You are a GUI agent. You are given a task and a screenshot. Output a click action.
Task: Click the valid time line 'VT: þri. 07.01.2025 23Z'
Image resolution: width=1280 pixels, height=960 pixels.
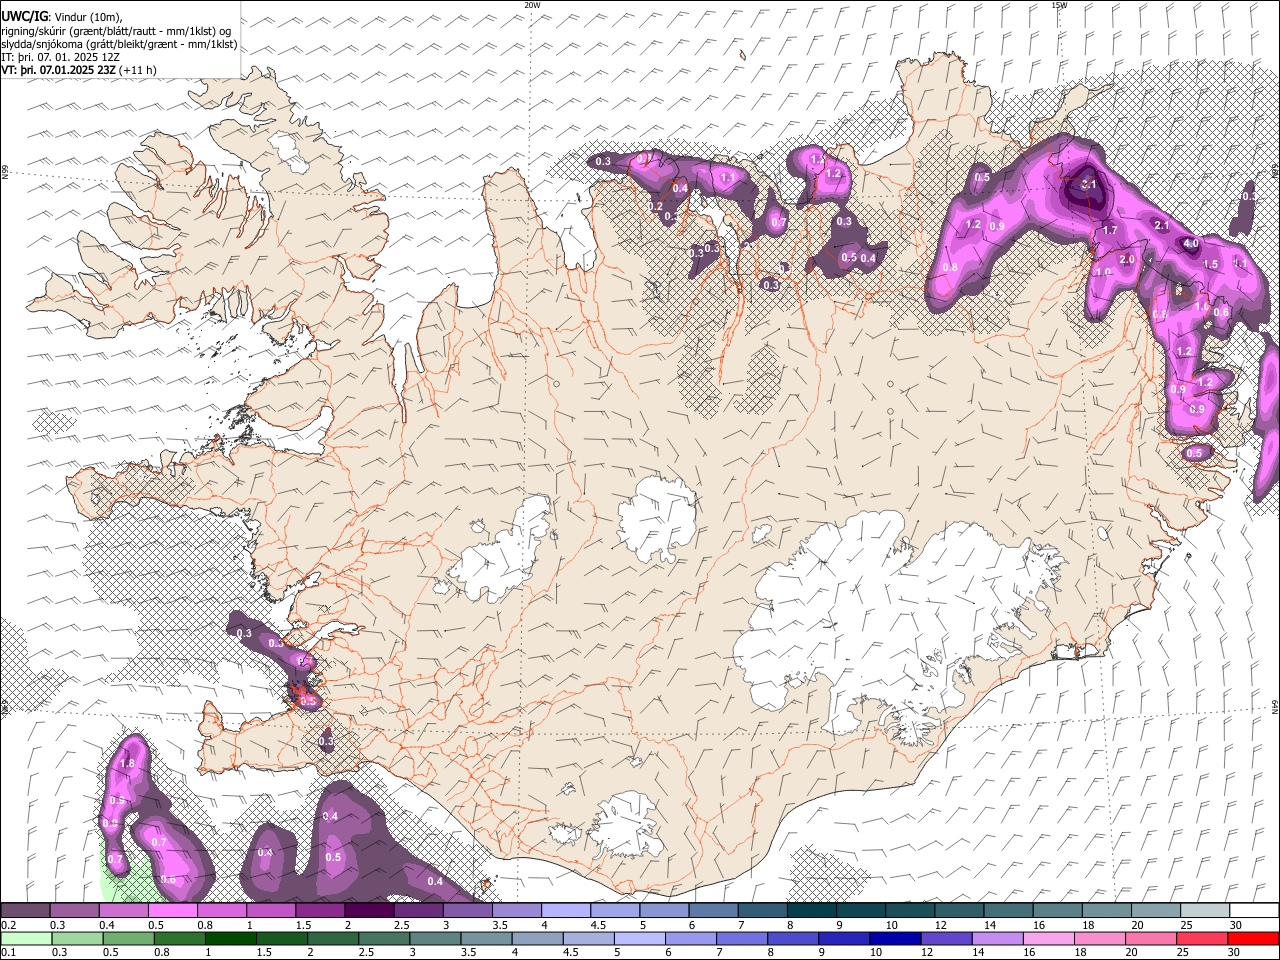click(x=58, y=70)
